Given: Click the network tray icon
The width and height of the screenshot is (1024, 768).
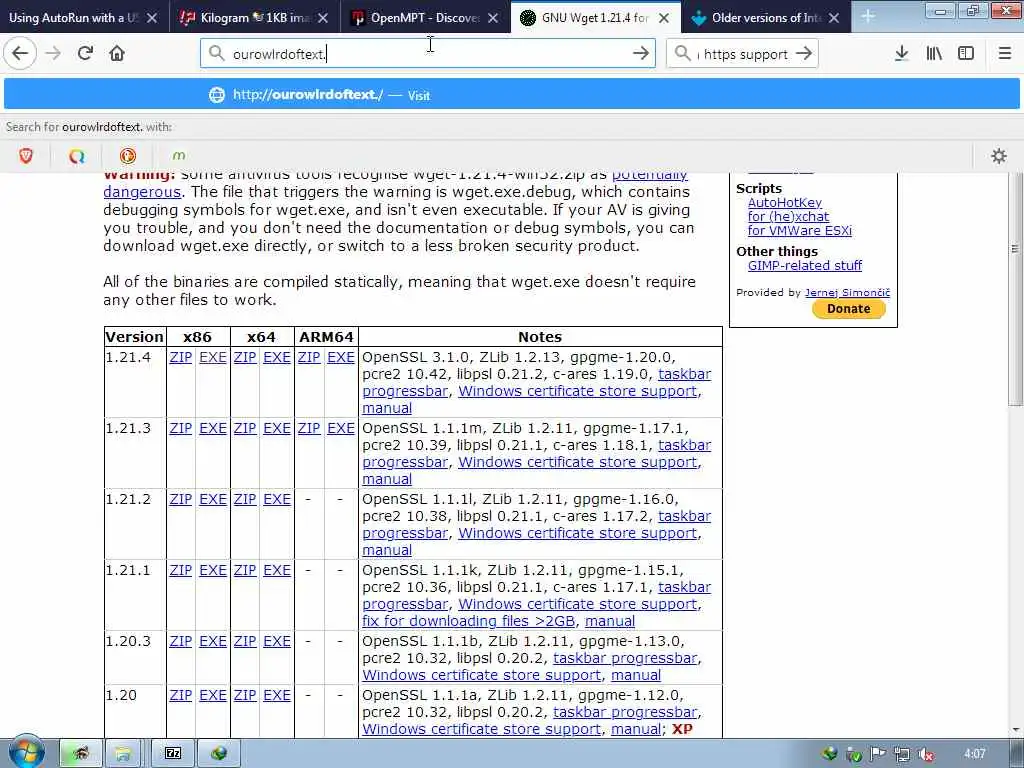Looking at the screenshot, I should tap(902, 754).
